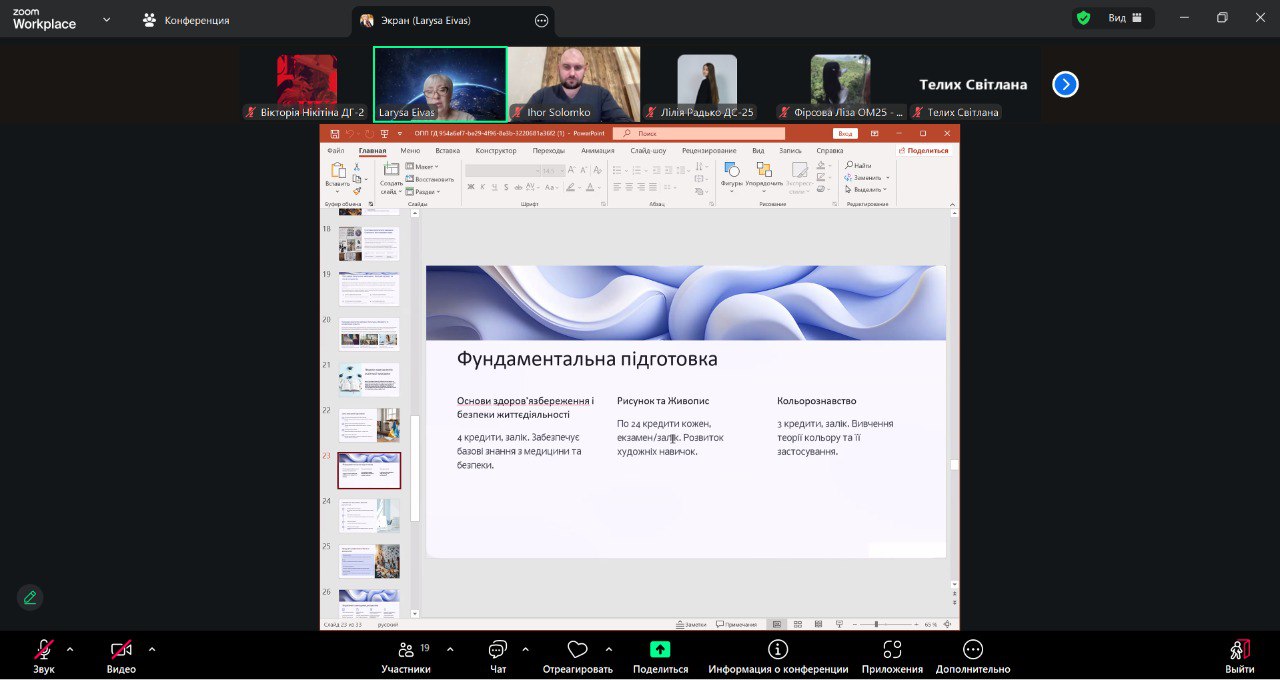This screenshot has width=1280, height=680.
Task: Expand video options arrow next to Видео
Action: (152, 649)
